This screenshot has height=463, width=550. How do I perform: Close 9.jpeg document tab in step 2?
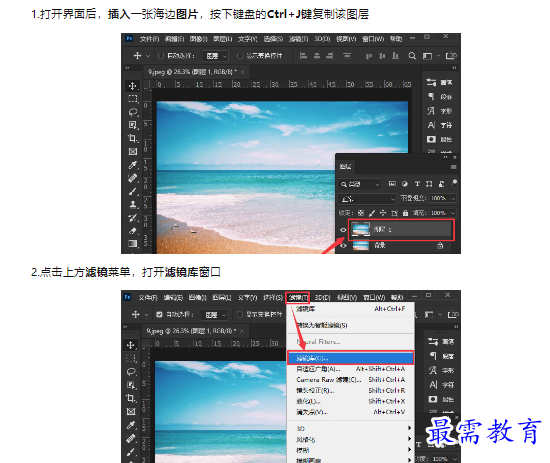coord(242,331)
